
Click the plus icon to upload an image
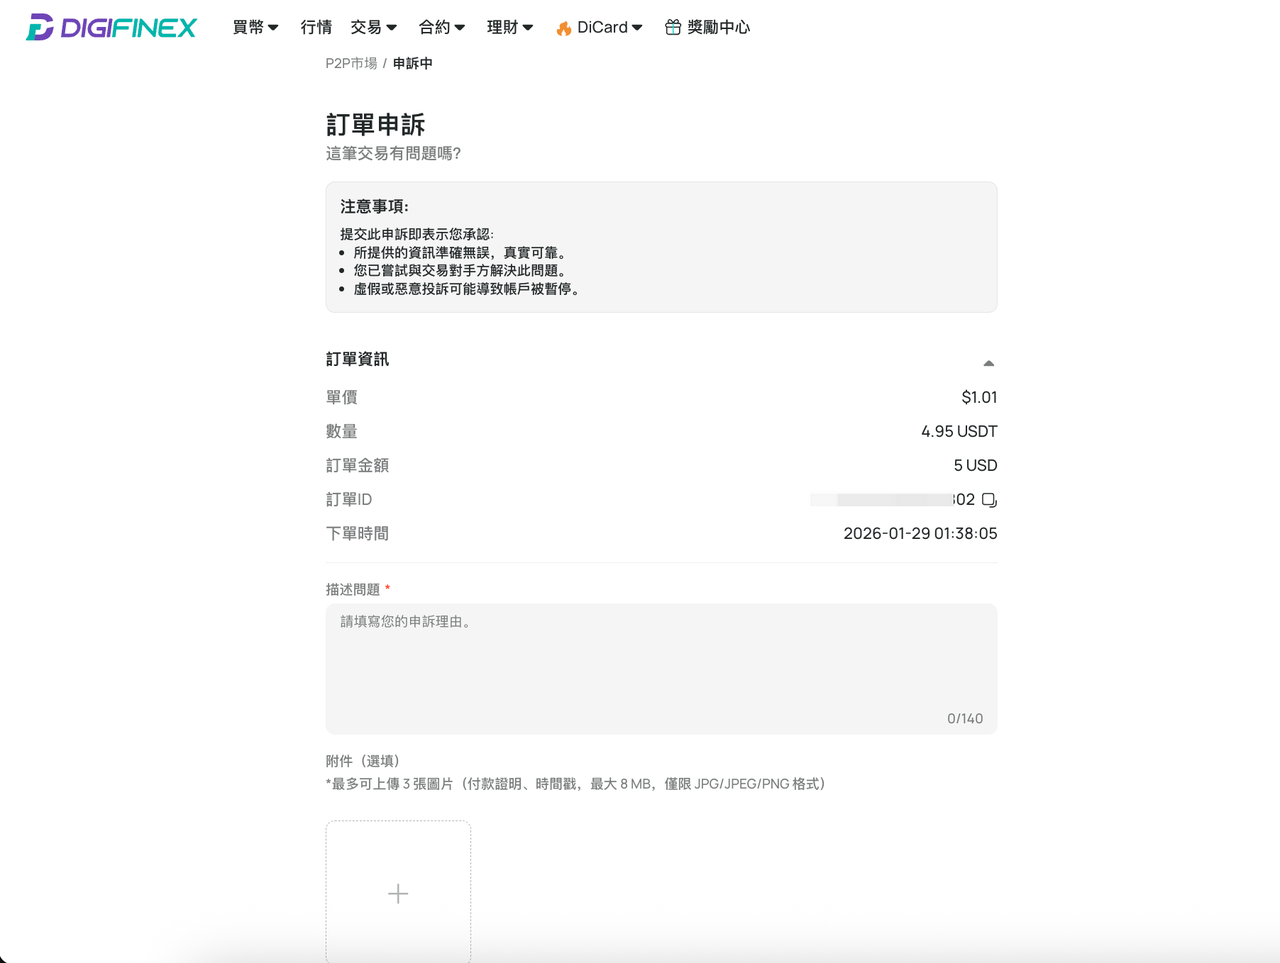tap(398, 893)
